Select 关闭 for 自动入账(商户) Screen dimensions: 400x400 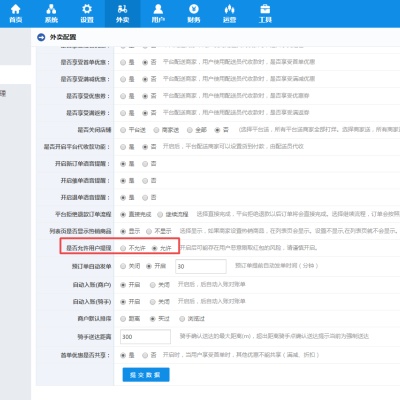coord(152,285)
